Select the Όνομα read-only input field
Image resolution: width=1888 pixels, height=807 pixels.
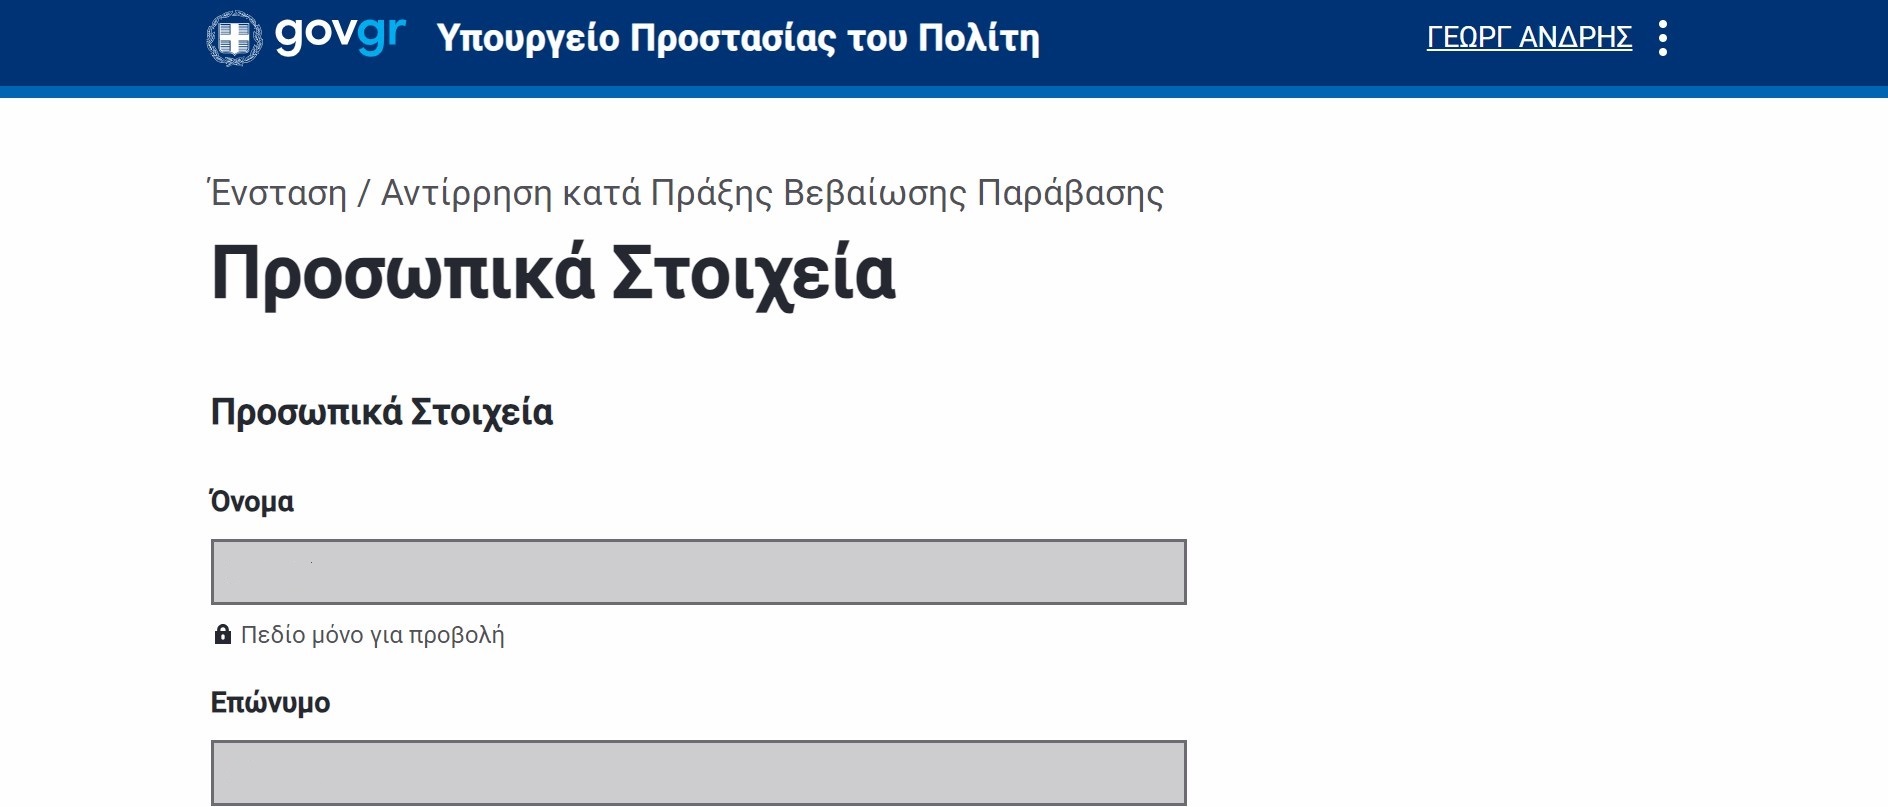698,572
